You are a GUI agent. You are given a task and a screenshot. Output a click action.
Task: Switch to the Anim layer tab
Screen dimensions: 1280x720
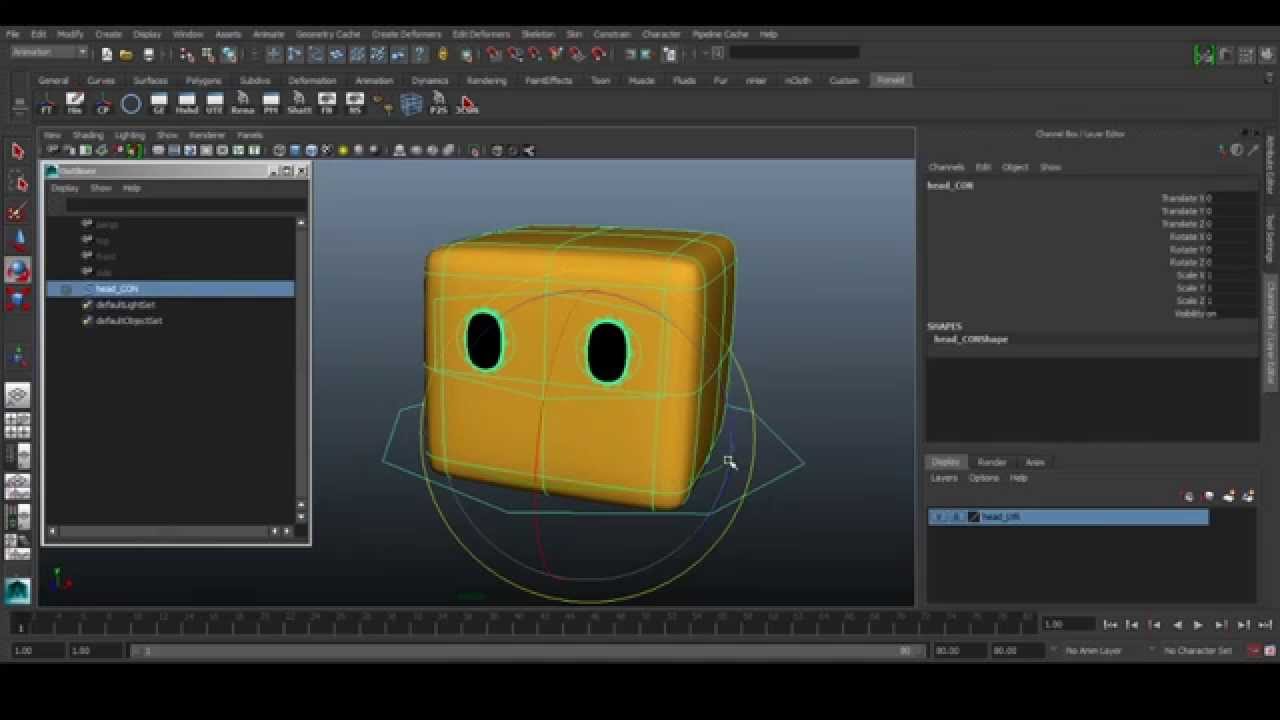point(1035,462)
